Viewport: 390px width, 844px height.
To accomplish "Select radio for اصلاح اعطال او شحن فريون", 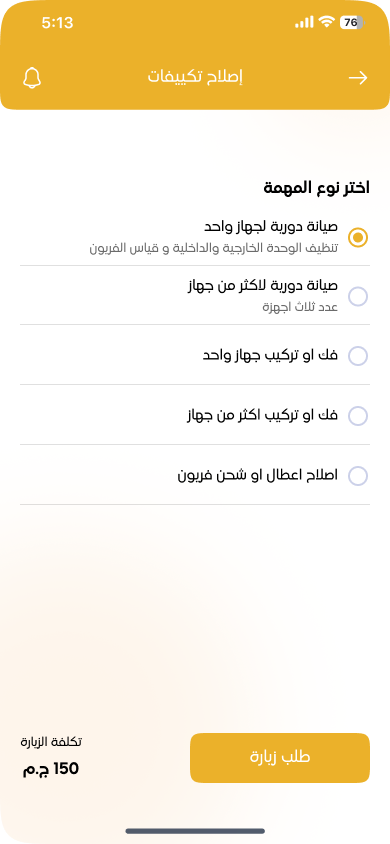I will (358, 476).
